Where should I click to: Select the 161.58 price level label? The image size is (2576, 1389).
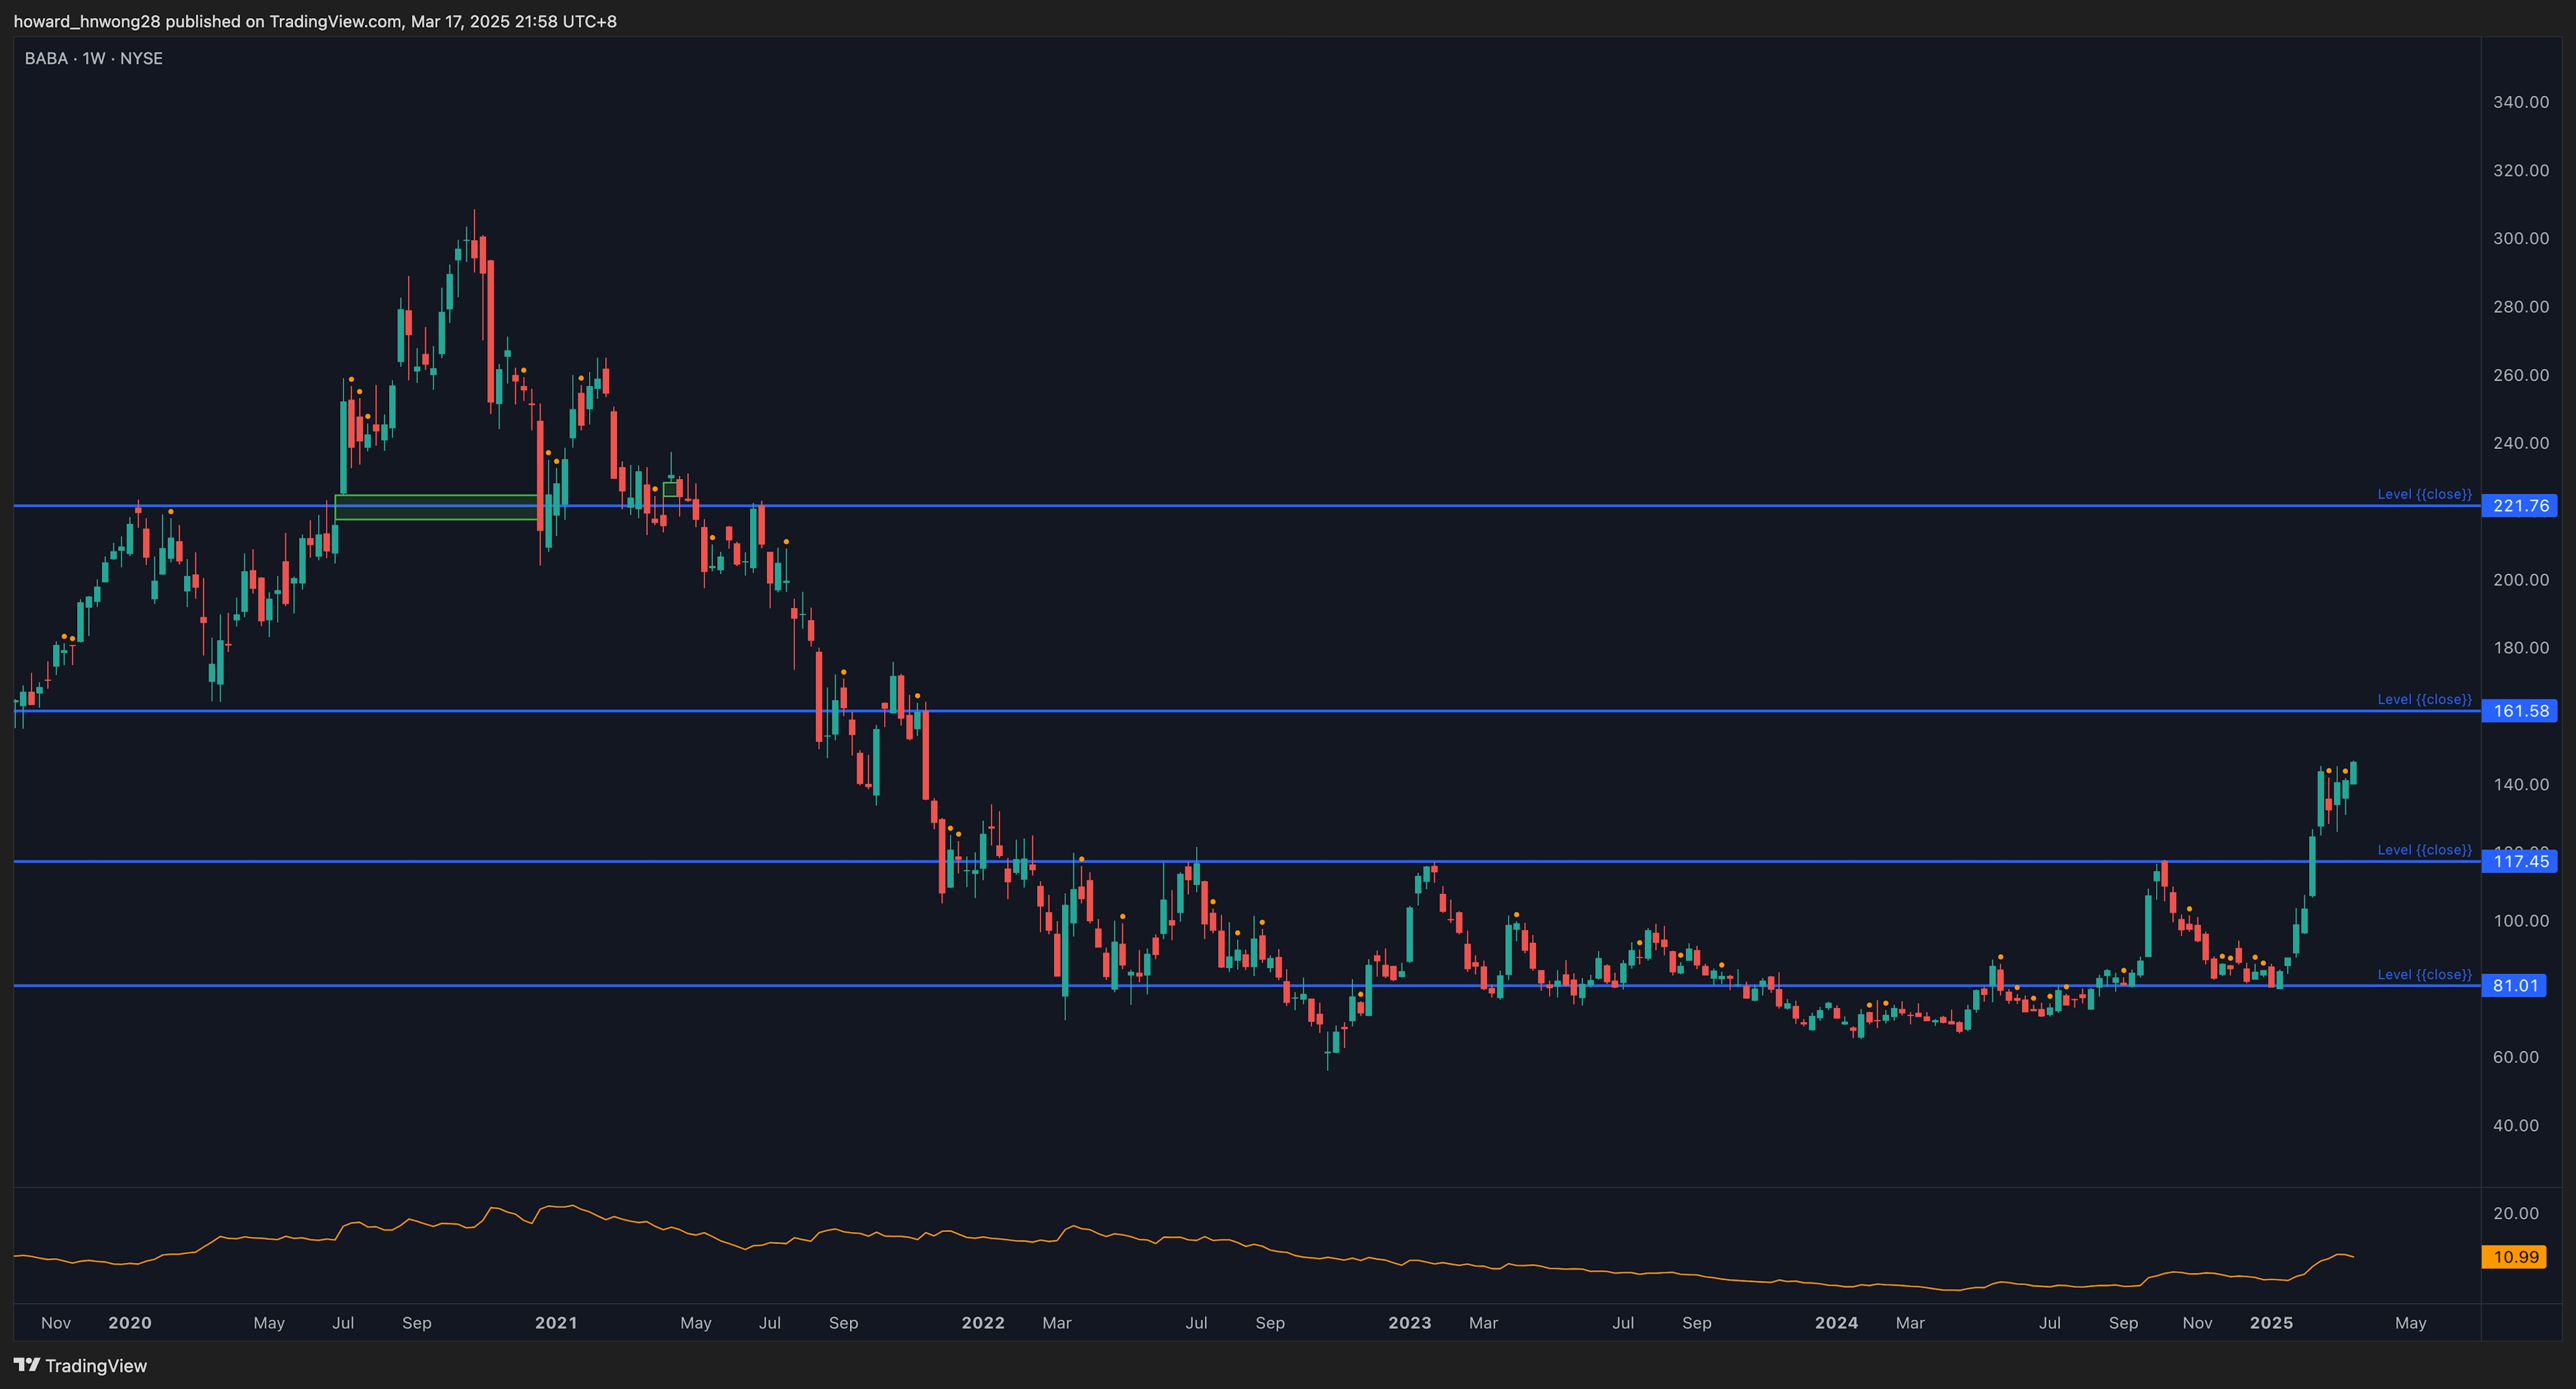[x=2519, y=711]
